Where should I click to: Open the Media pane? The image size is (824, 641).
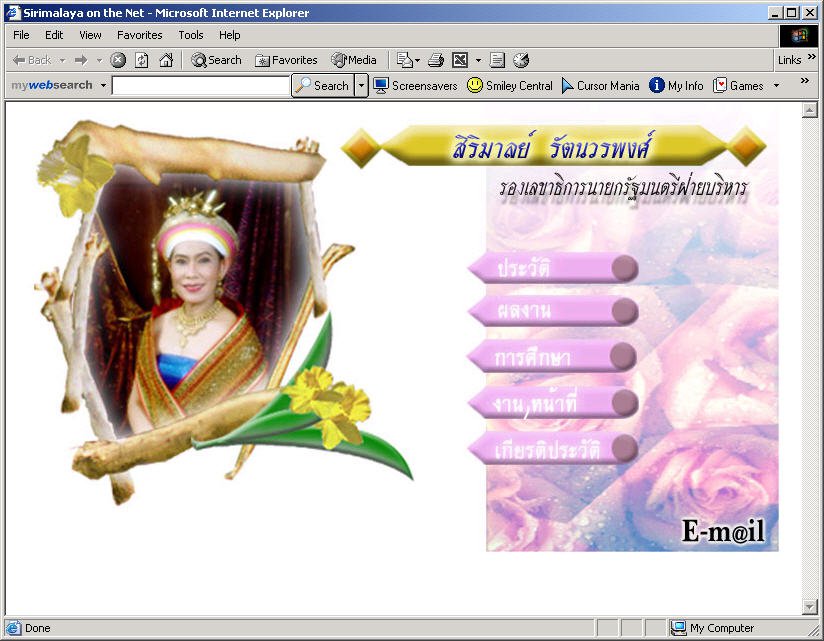tap(354, 60)
